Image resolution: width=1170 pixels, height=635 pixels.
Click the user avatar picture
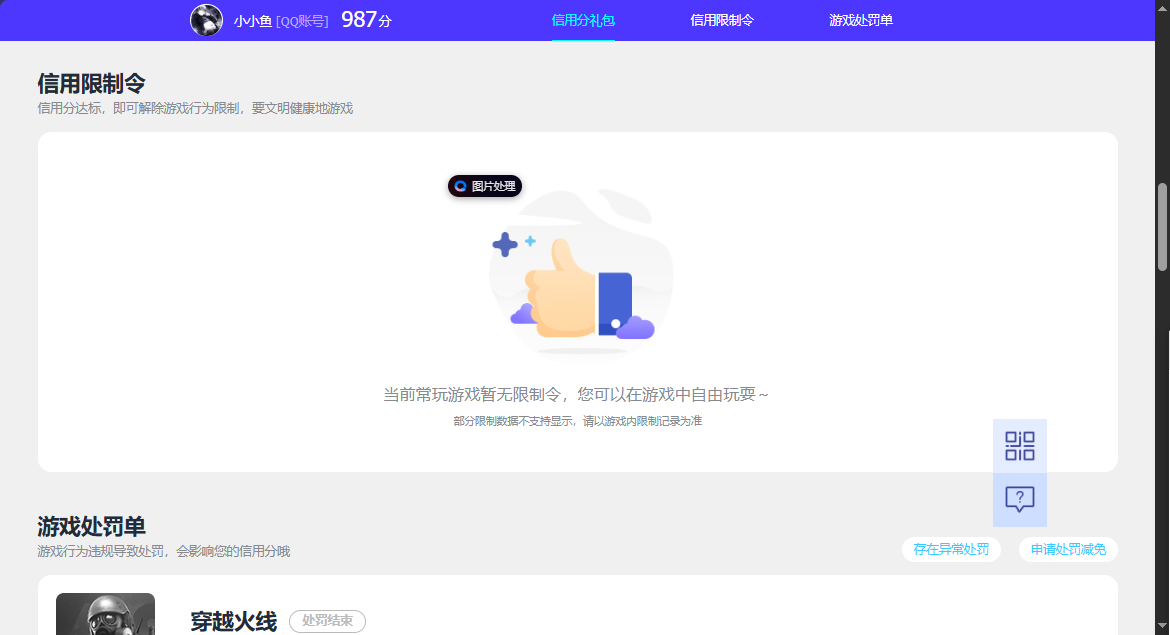207,20
